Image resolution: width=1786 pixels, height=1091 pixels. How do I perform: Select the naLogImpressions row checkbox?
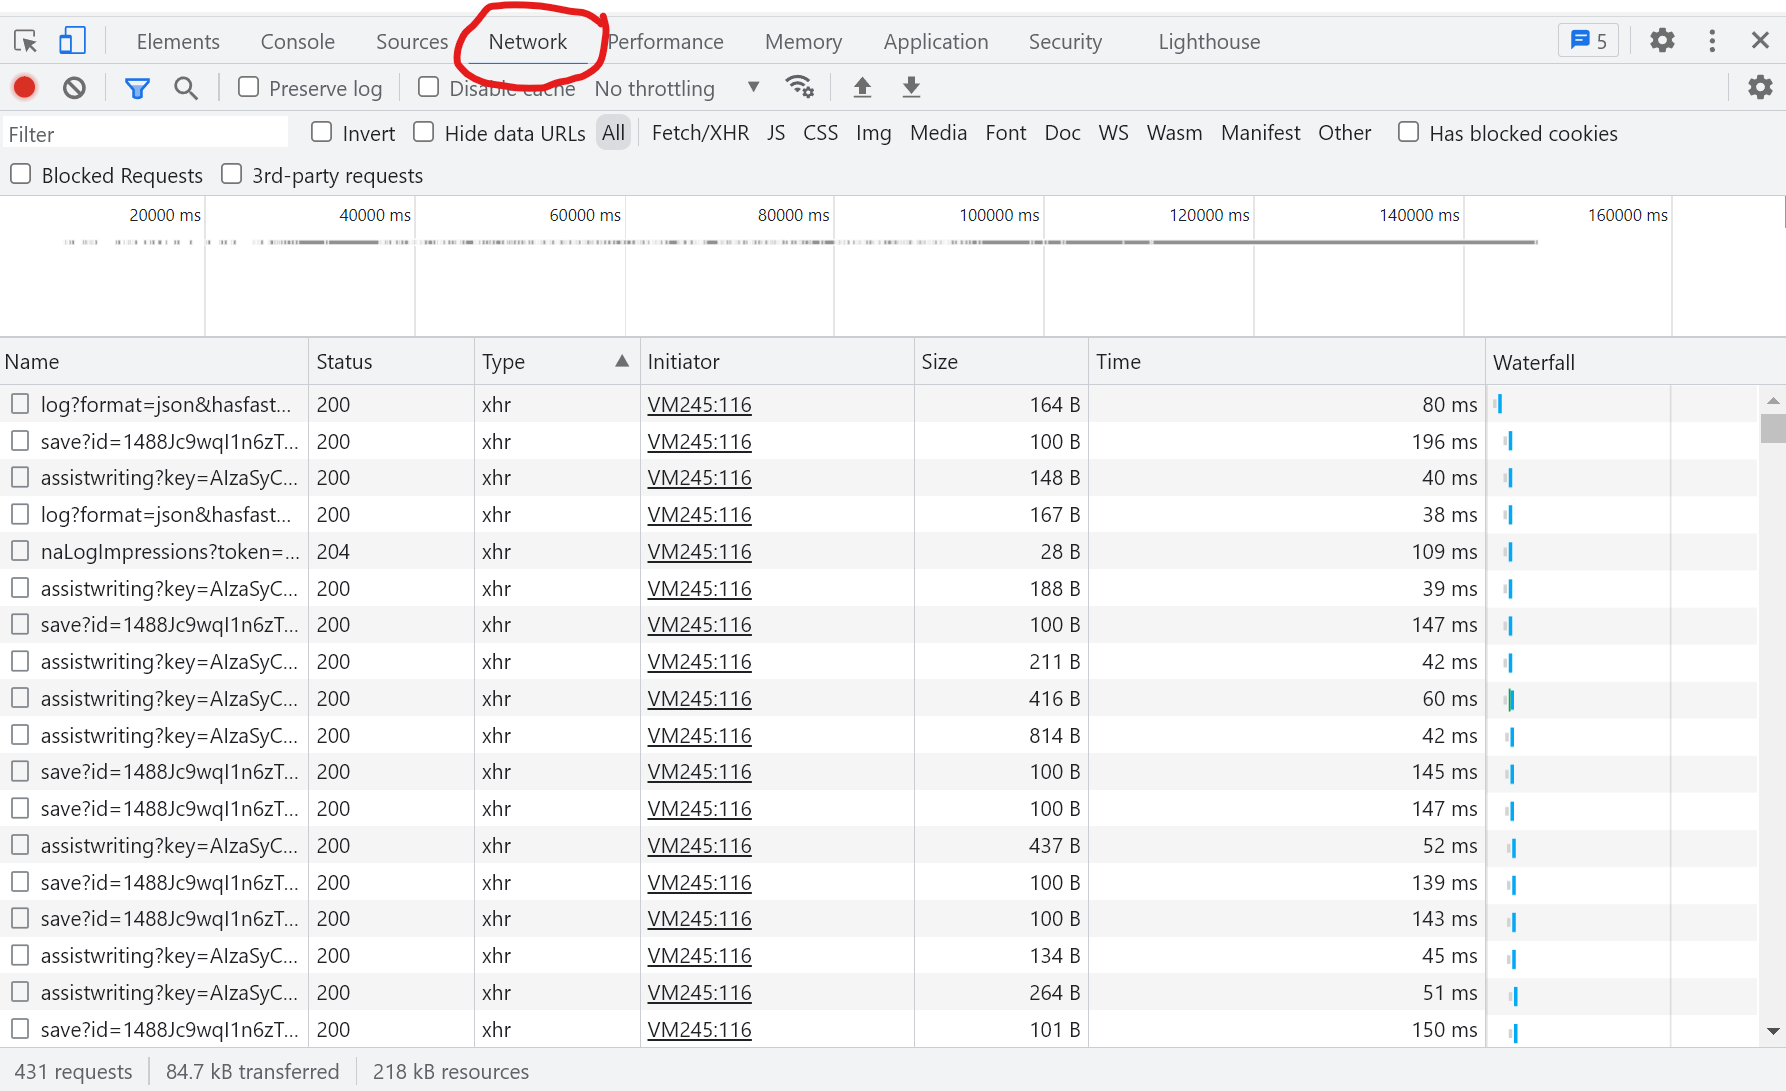[20, 551]
